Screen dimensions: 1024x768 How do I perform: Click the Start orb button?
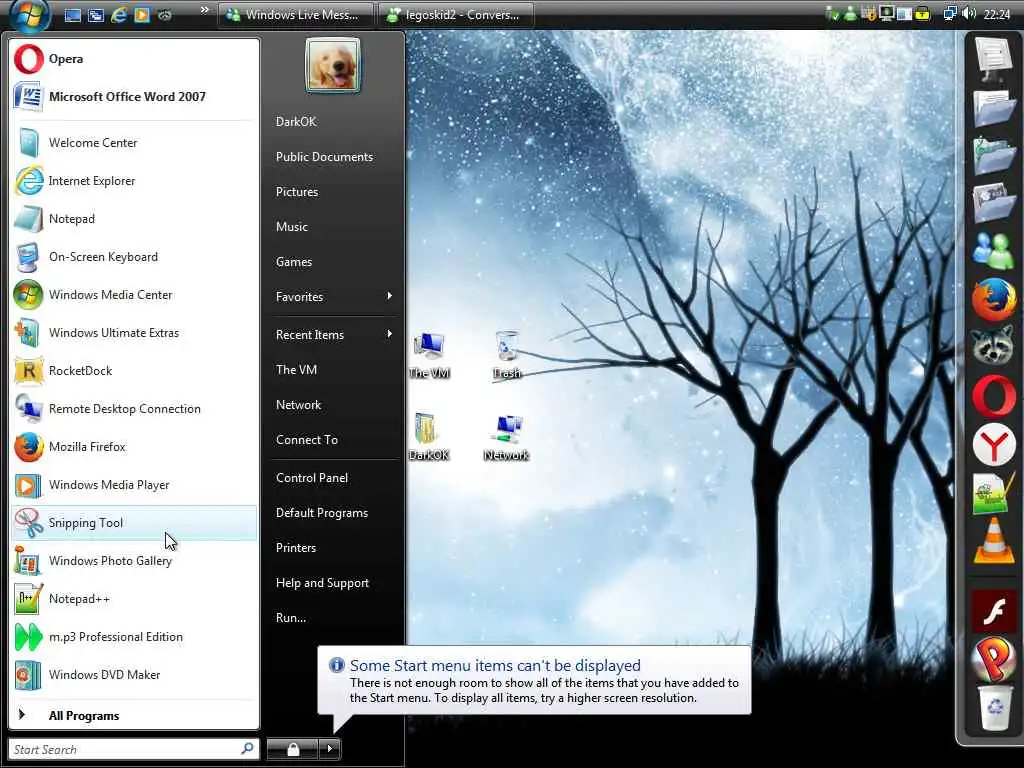point(29,14)
